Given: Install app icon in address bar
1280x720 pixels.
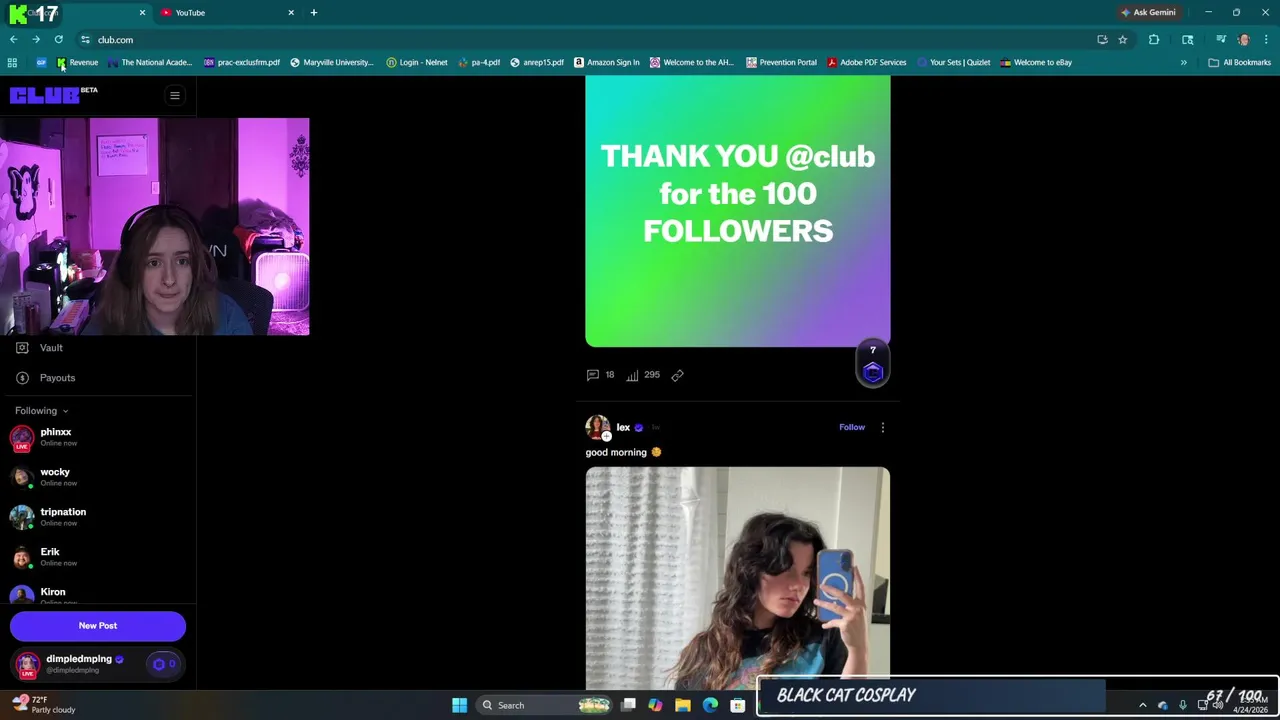Looking at the screenshot, I should coord(1102,40).
